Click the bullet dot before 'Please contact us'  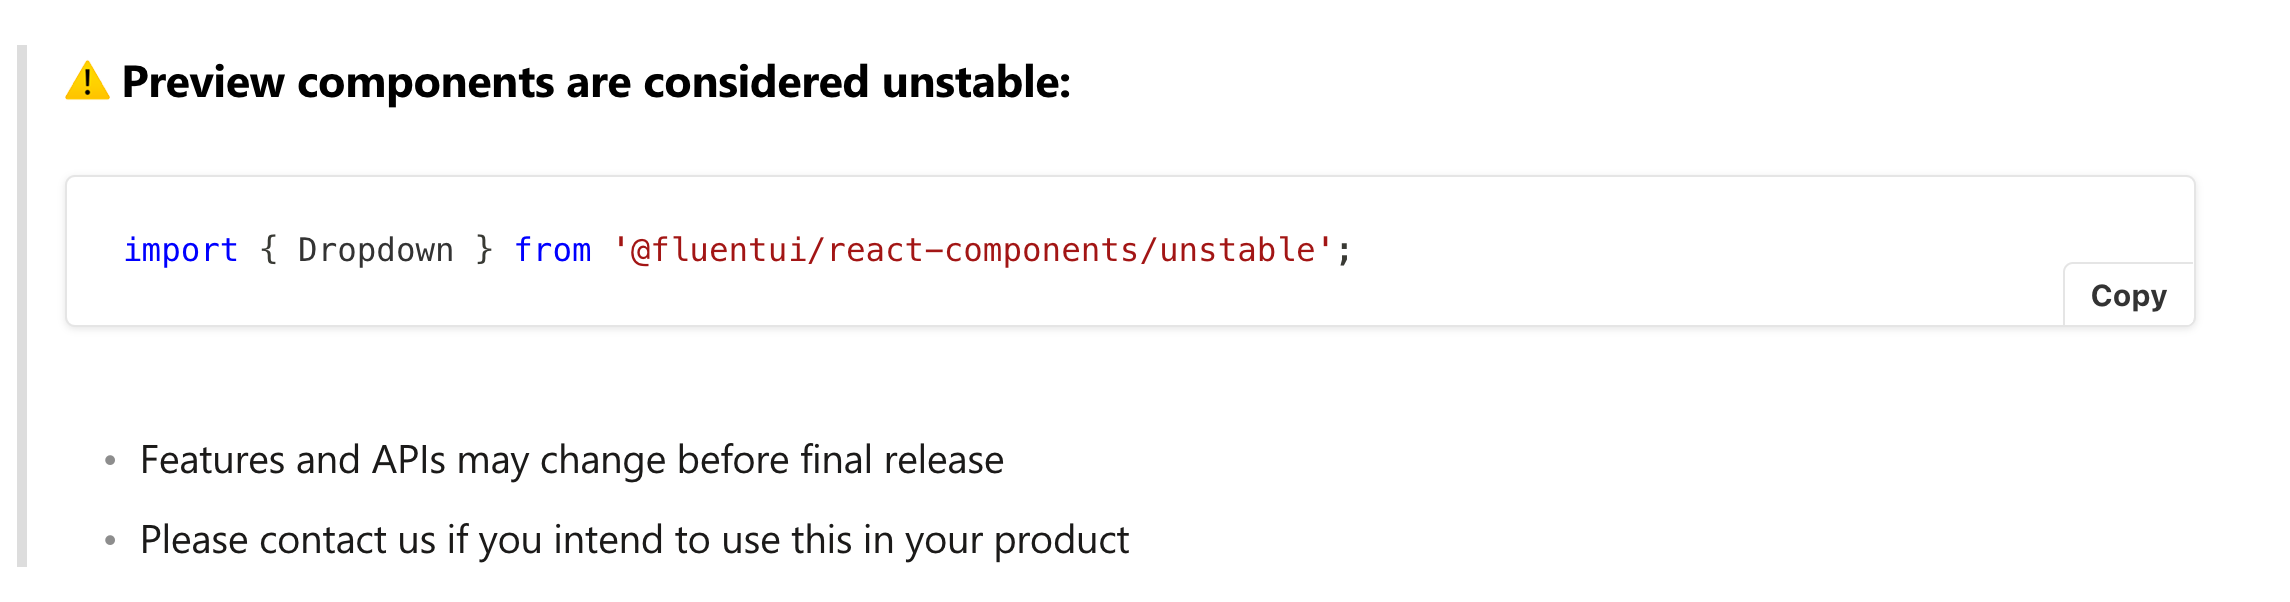(110, 541)
